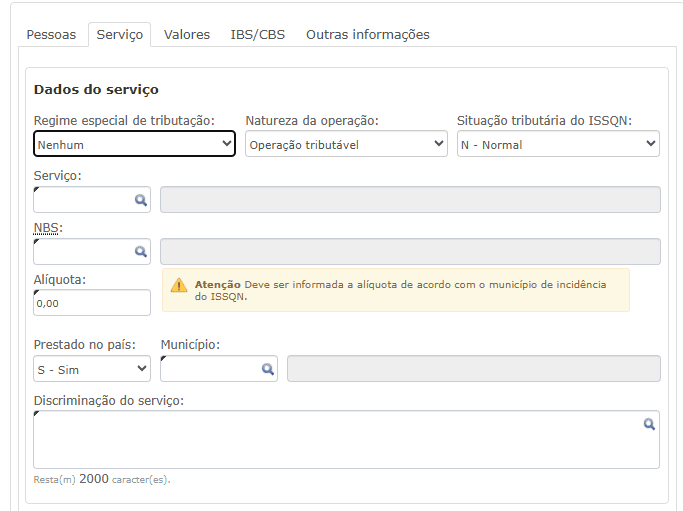Image resolution: width=683 pixels, height=511 pixels.
Task: Open the Município field search magnifier
Action: [268, 369]
